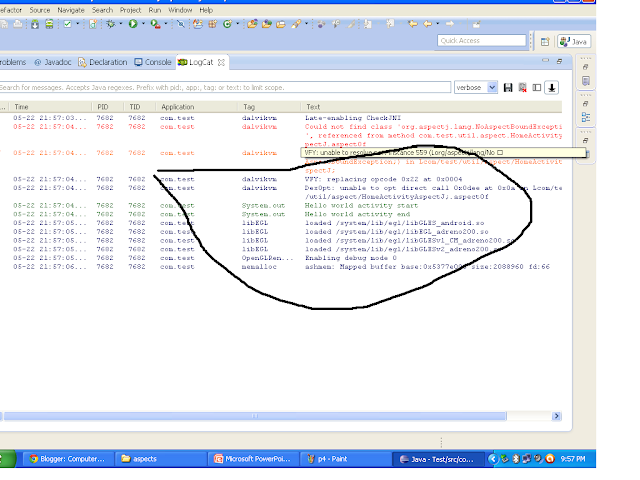Click the new Android XML file wizard icon

coord(93,24)
